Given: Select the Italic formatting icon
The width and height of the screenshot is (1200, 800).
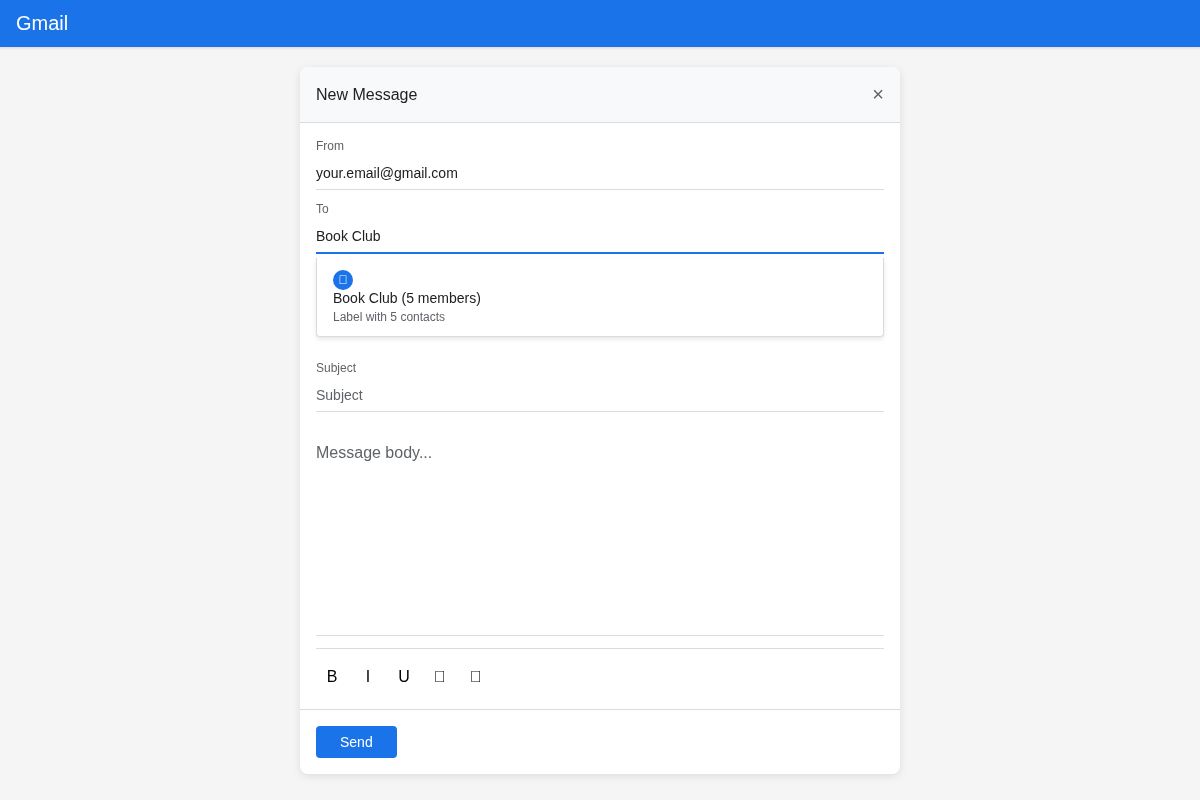Looking at the screenshot, I should pyautogui.click(x=368, y=676).
